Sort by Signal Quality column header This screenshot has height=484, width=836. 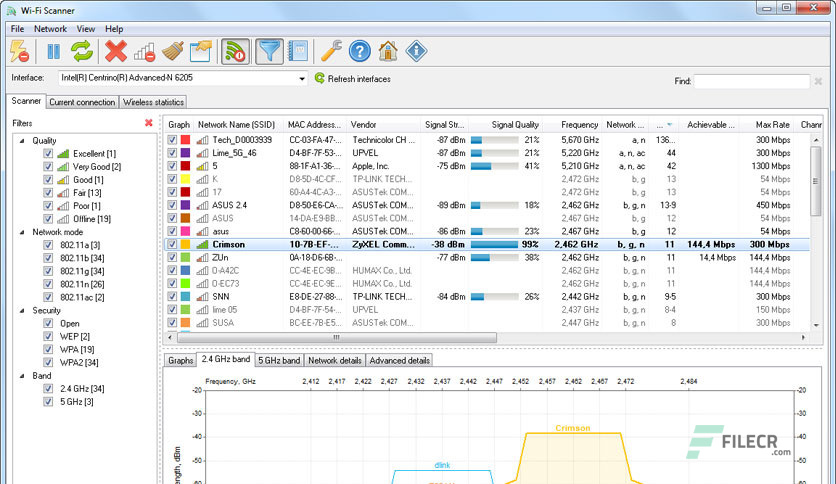505,125
